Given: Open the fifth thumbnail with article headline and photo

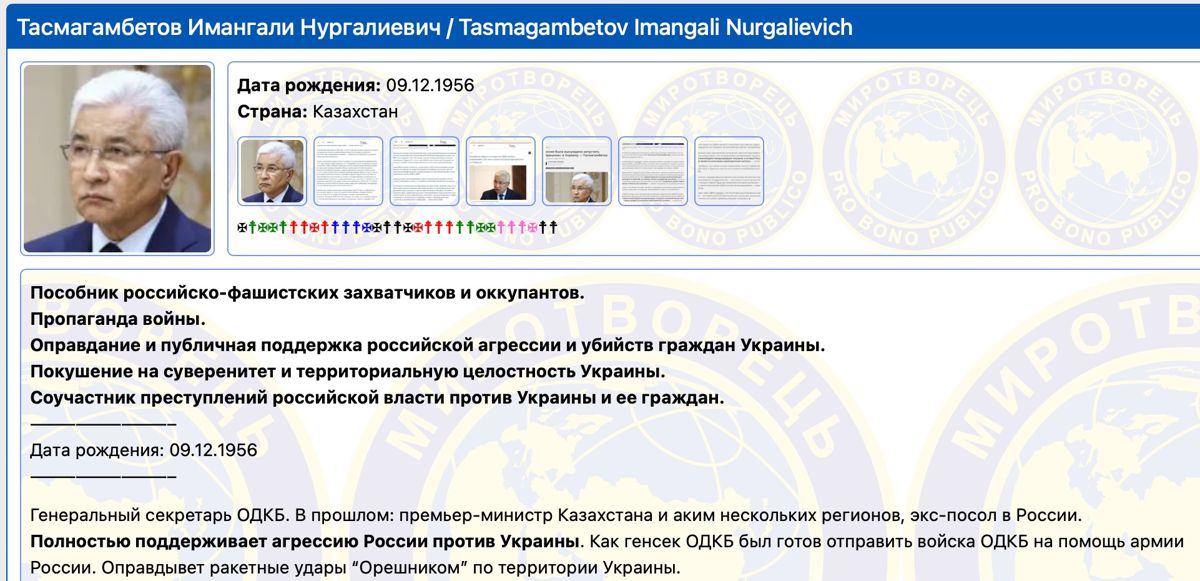Looking at the screenshot, I should coord(576,171).
